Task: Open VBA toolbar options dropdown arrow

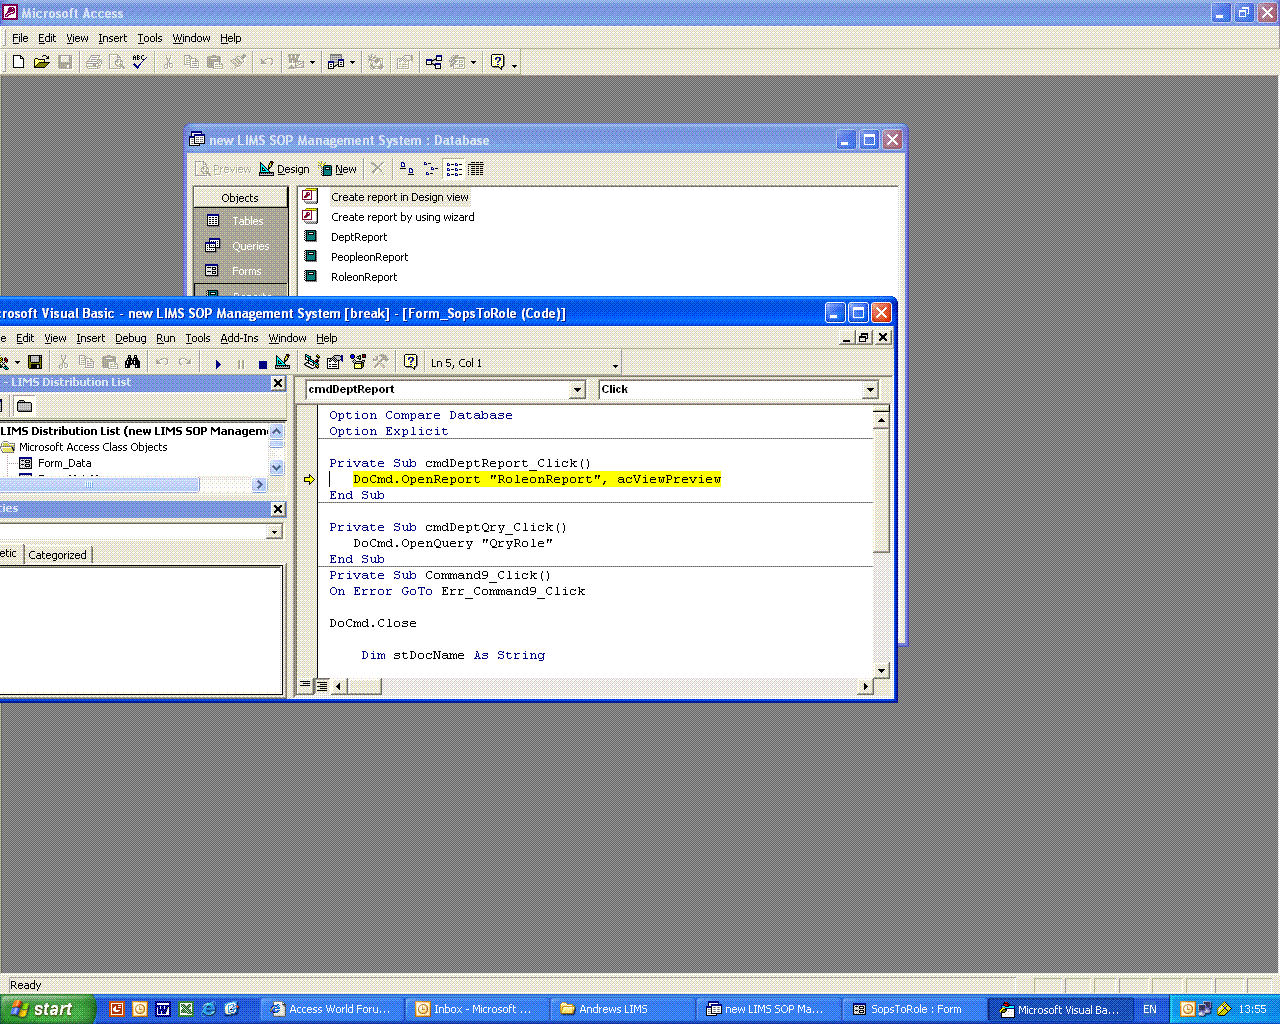Action: 615,364
